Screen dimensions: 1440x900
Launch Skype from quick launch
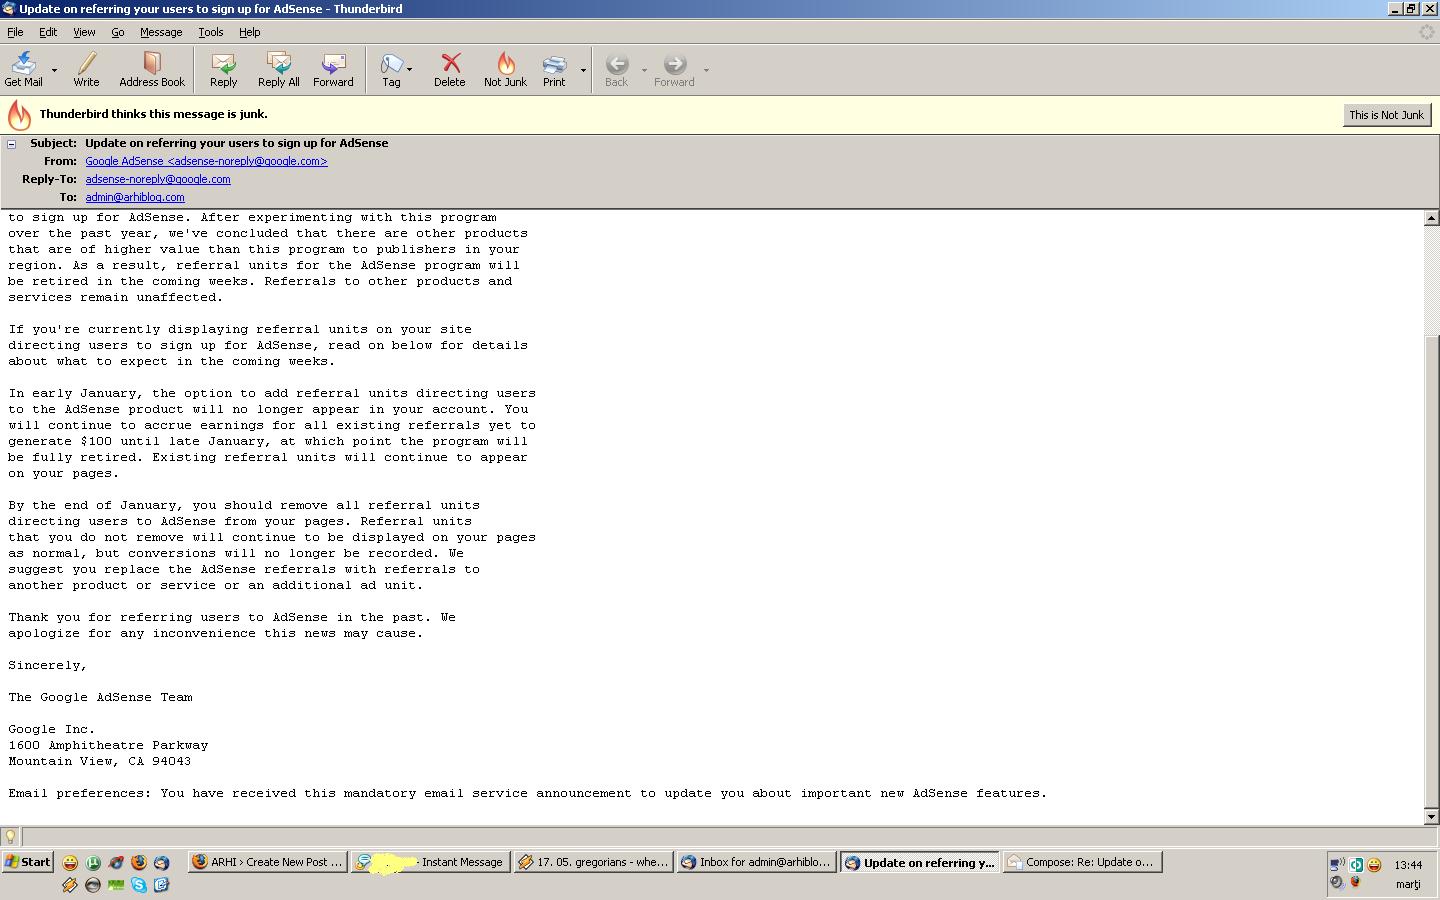pos(139,885)
